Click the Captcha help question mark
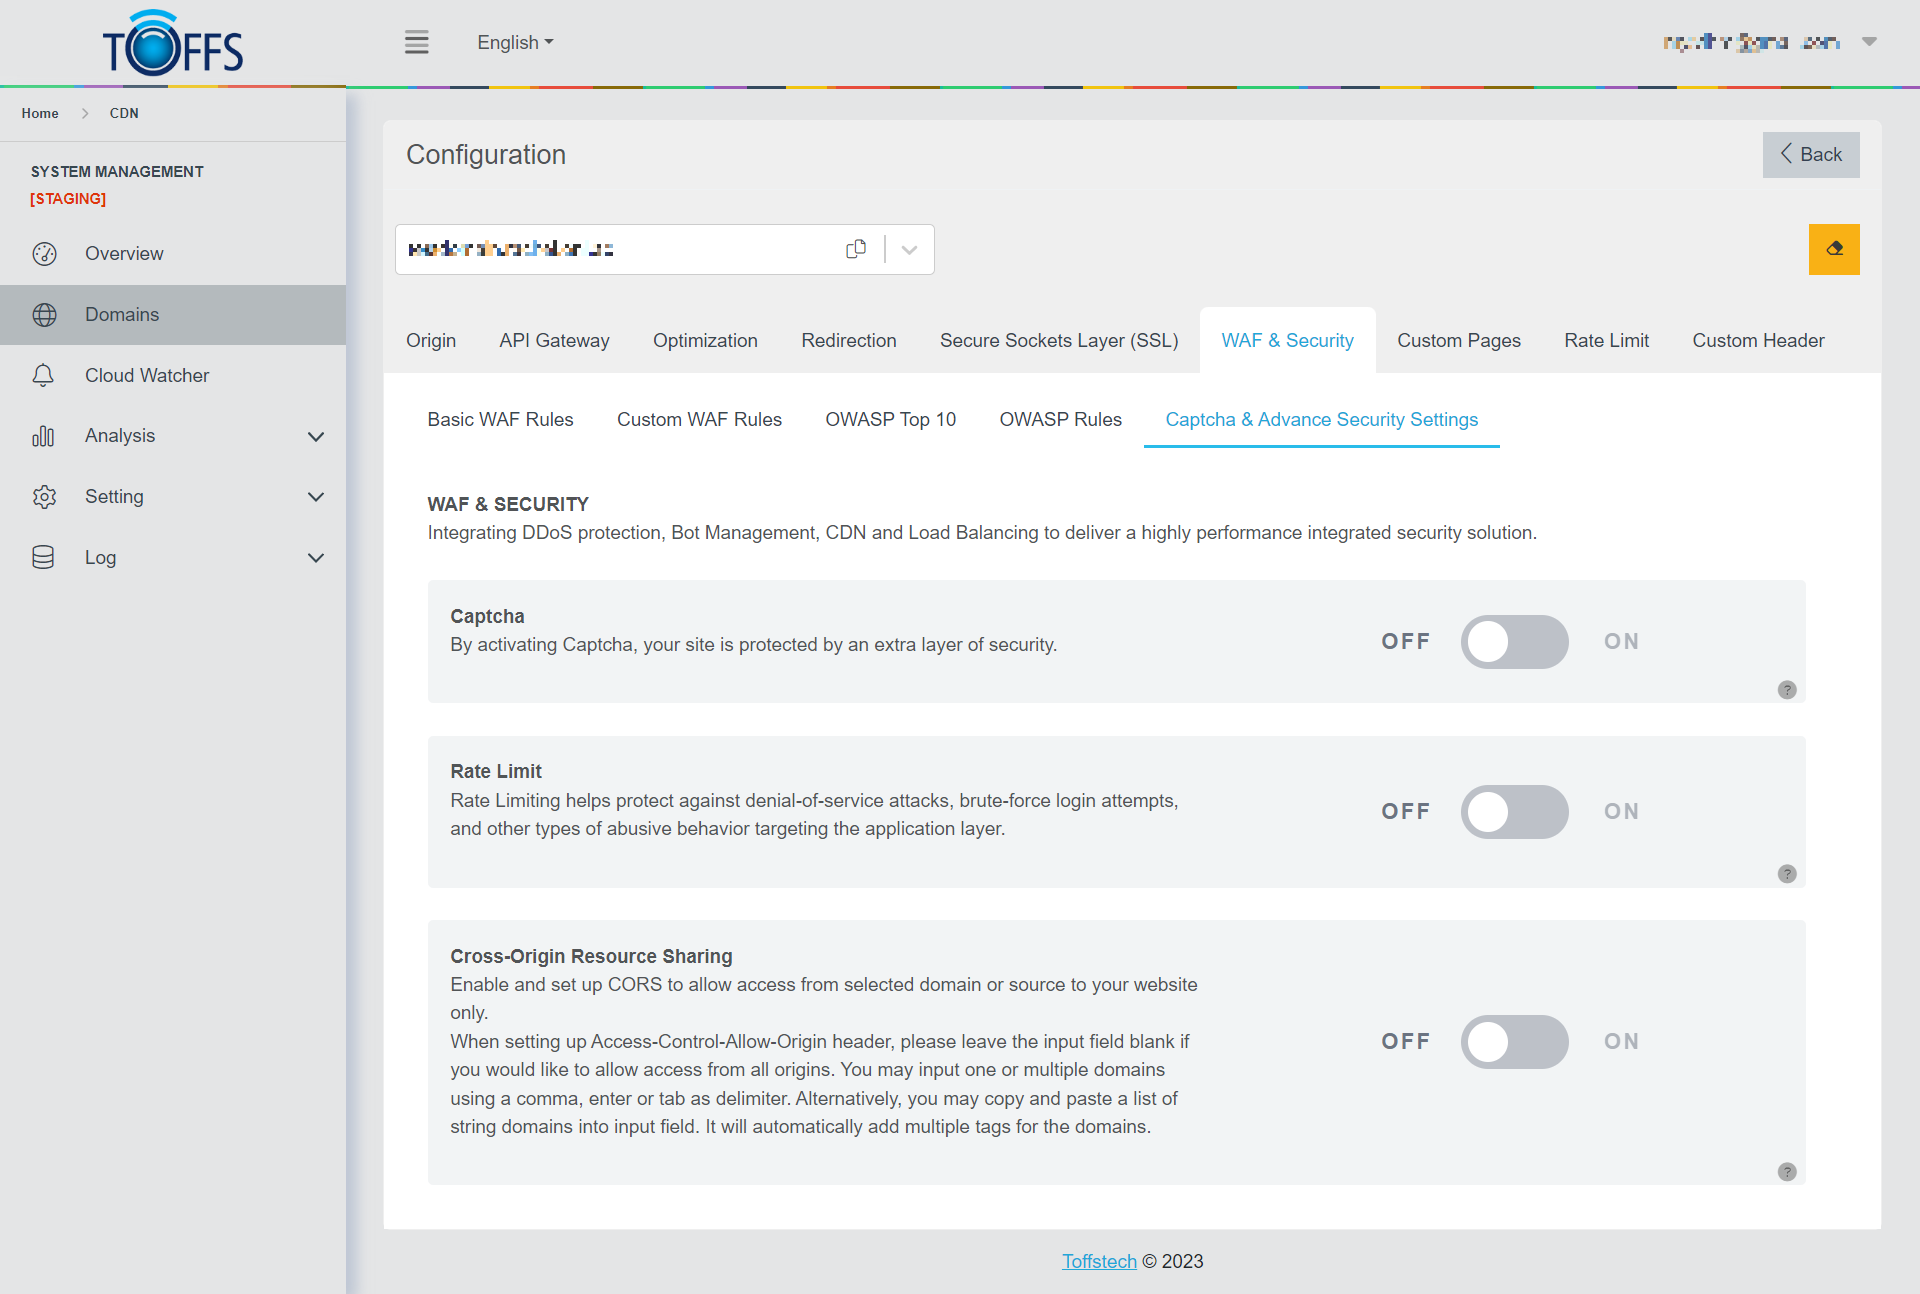 1787,690
